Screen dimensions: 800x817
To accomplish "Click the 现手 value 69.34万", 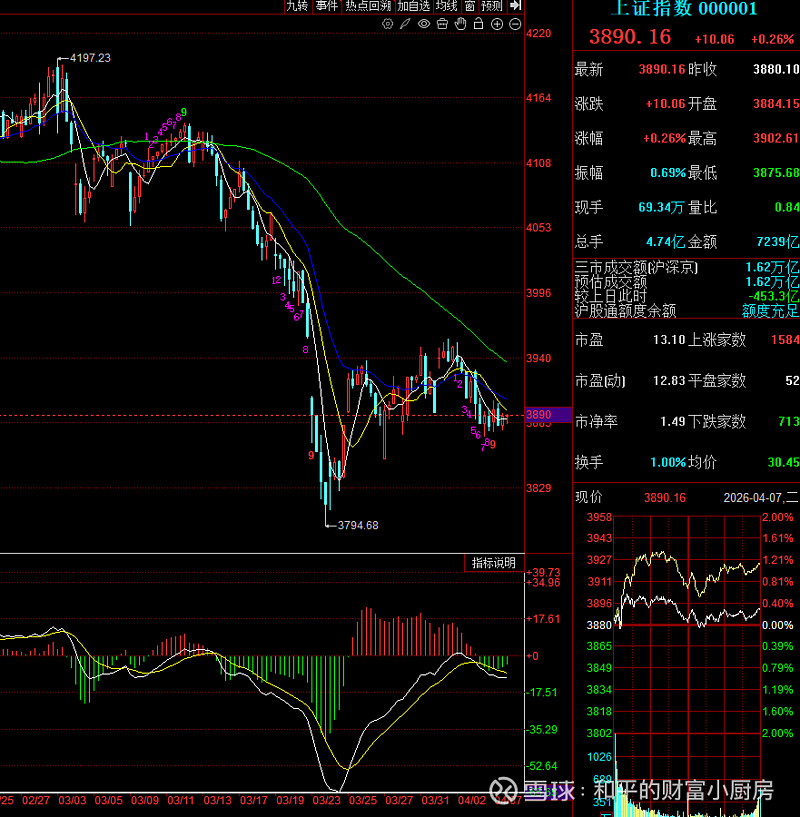I will point(661,207).
